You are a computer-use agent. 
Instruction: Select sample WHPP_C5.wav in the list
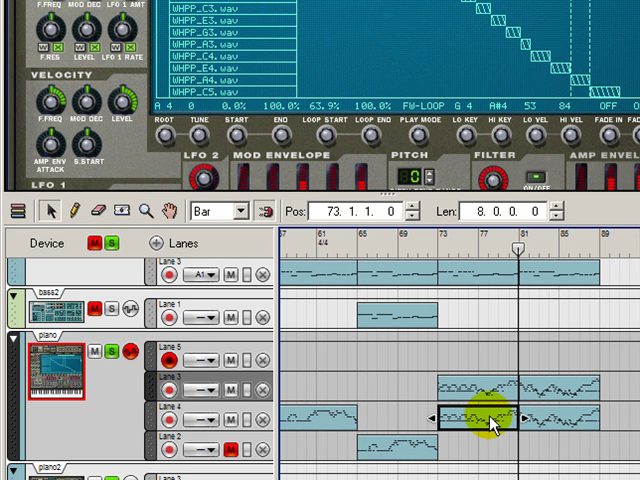pyautogui.click(x=233, y=92)
